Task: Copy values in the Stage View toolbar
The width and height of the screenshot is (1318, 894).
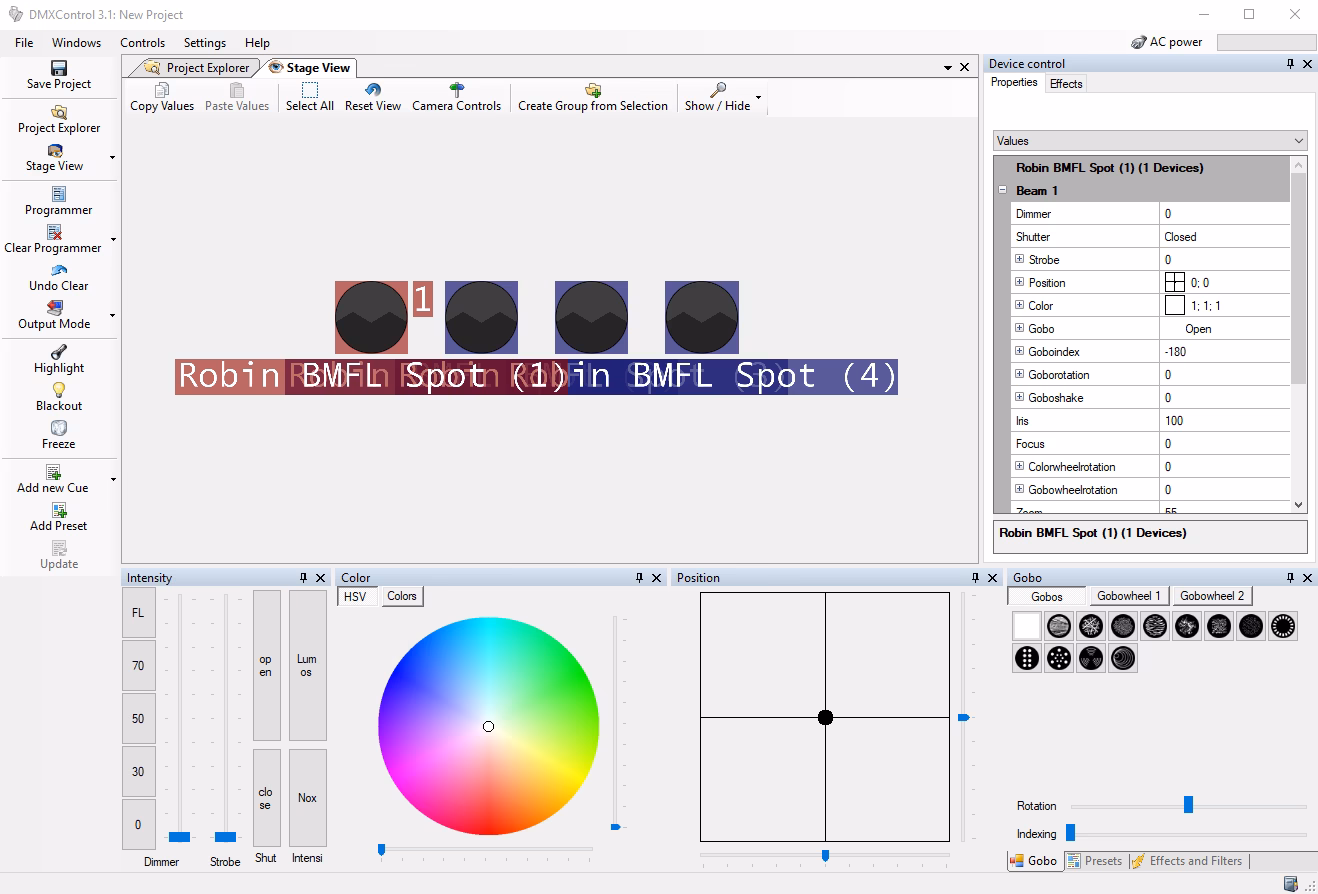Action: pos(162,97)
